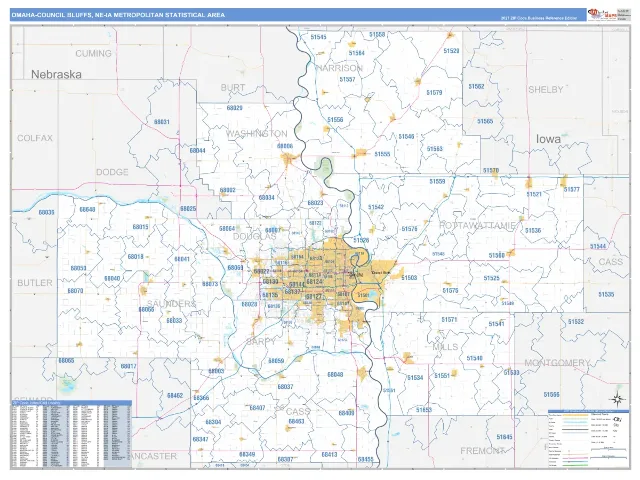Select ZIP code 68059
Image resolution: width=640 pixels, height=480 pixels.
coord(276,361)
